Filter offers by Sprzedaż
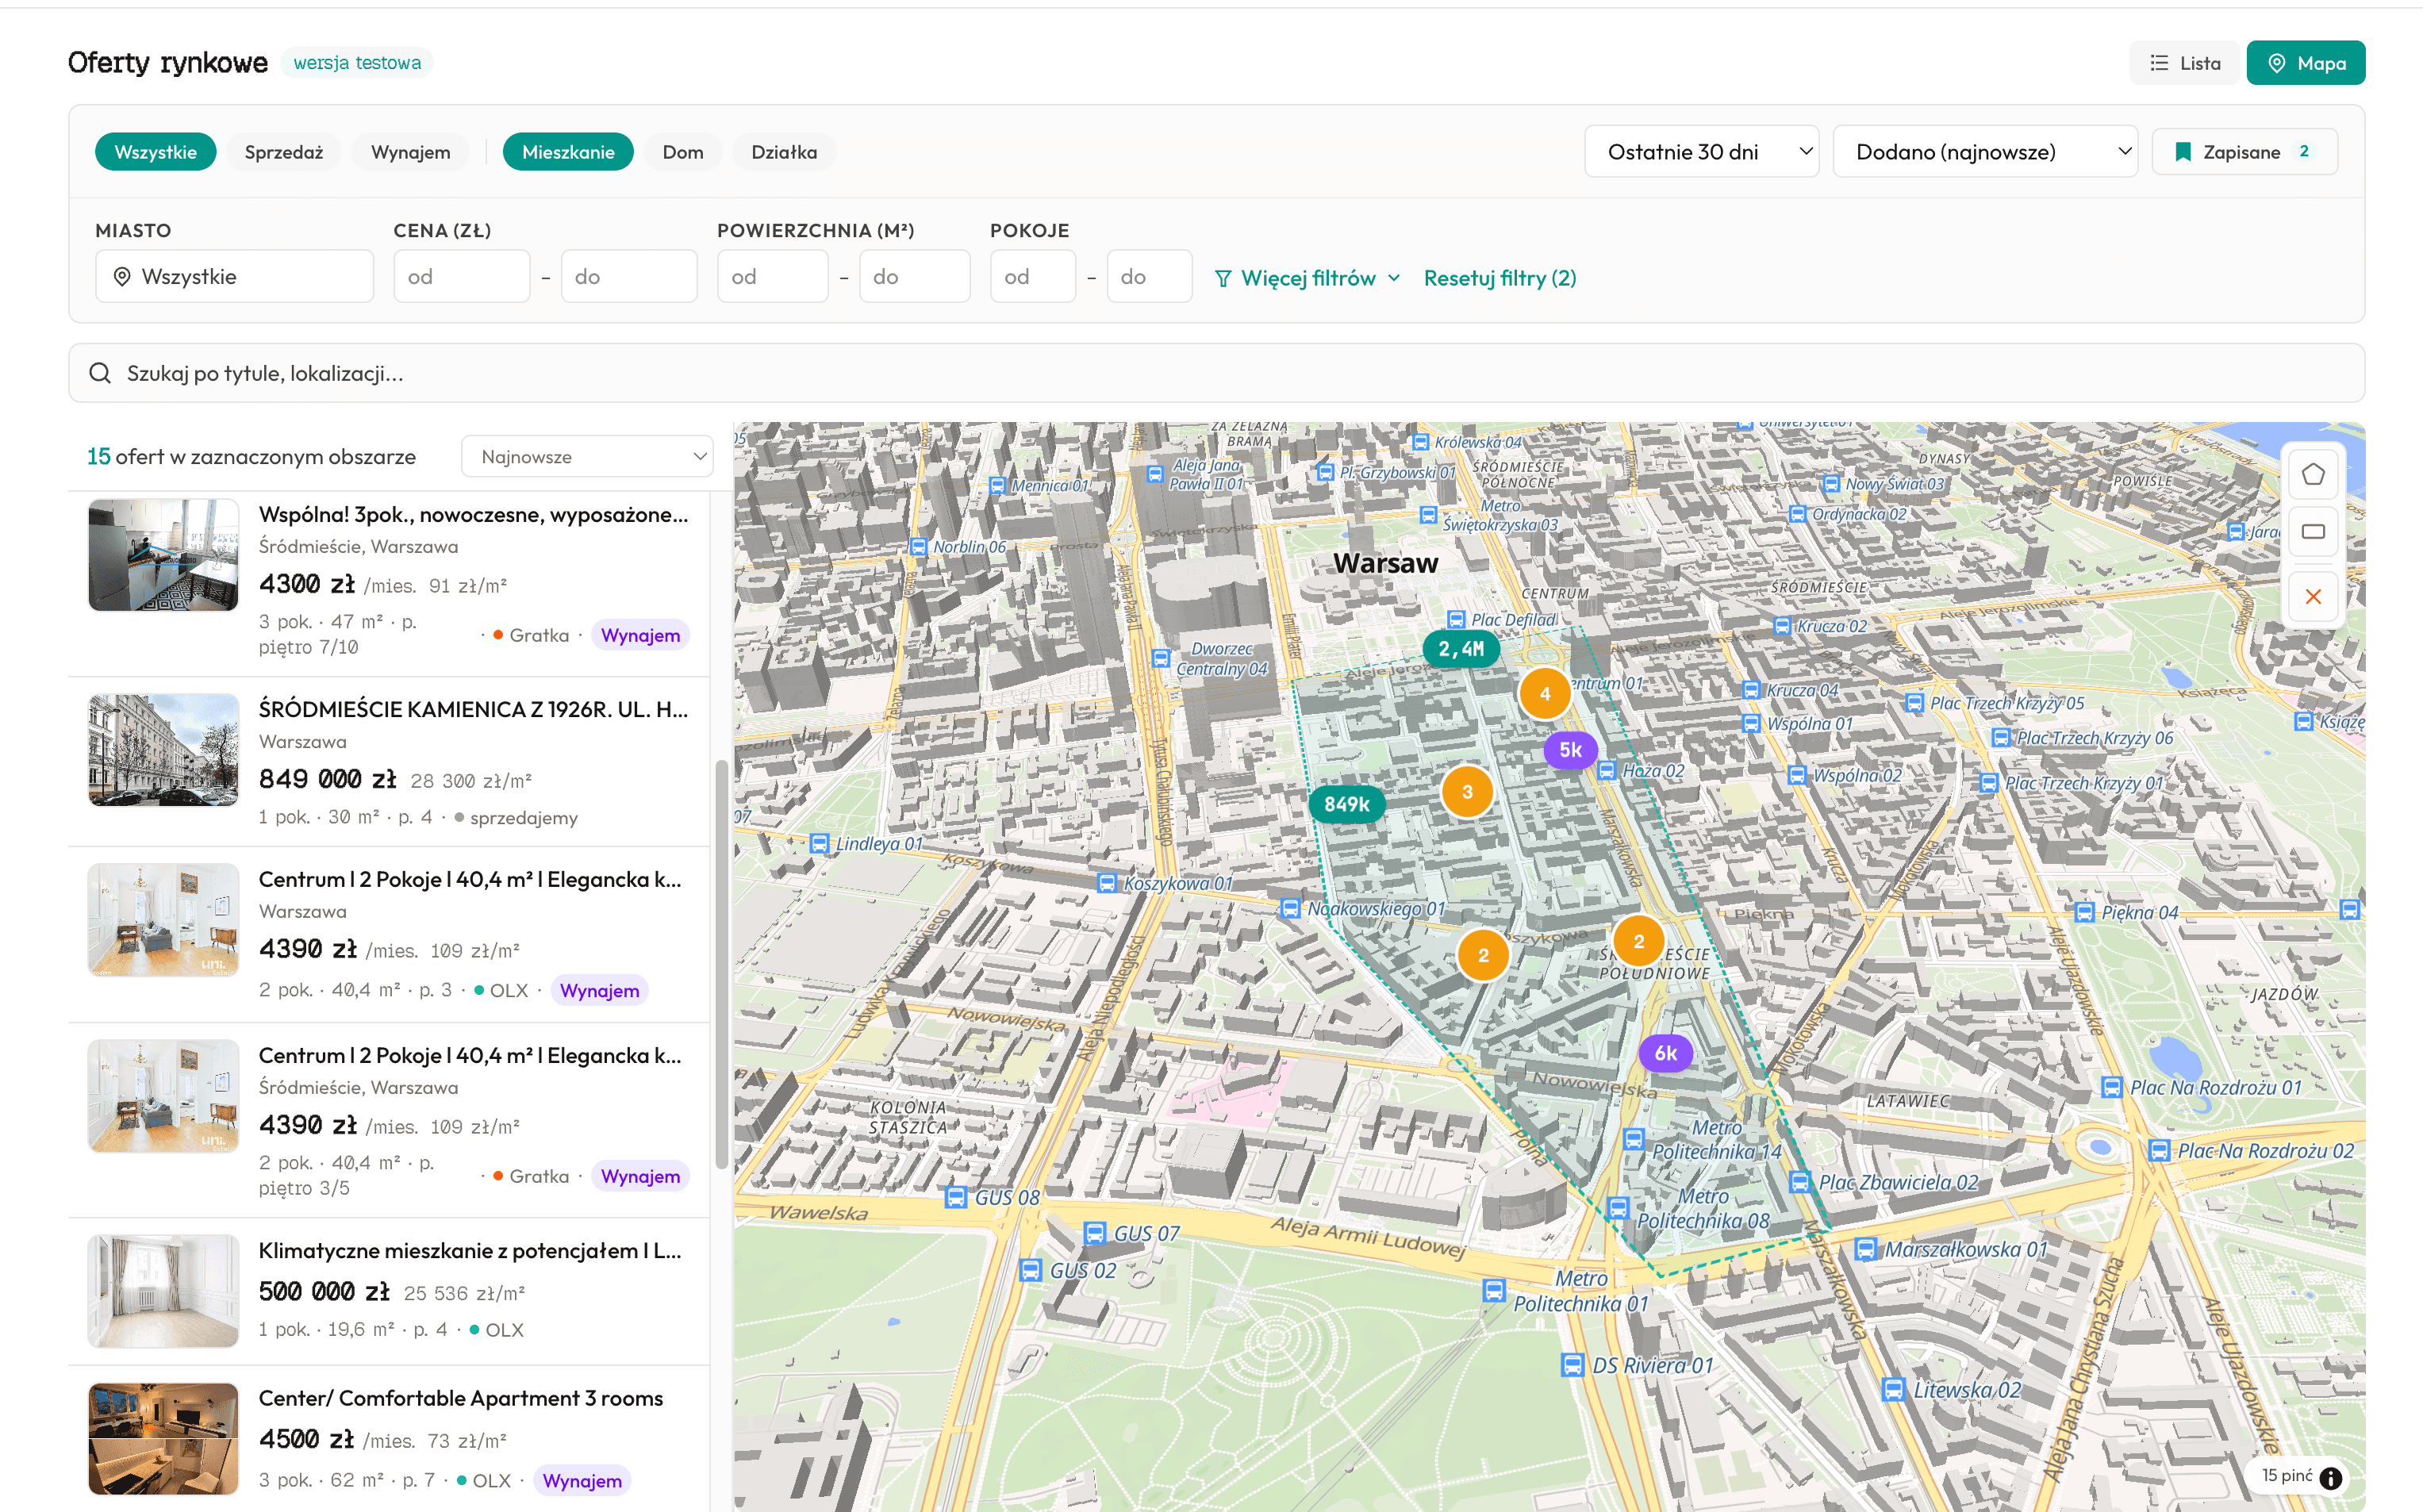Image resolution: width=2423 pixels, height=1512 pixels. coord(284,152)
